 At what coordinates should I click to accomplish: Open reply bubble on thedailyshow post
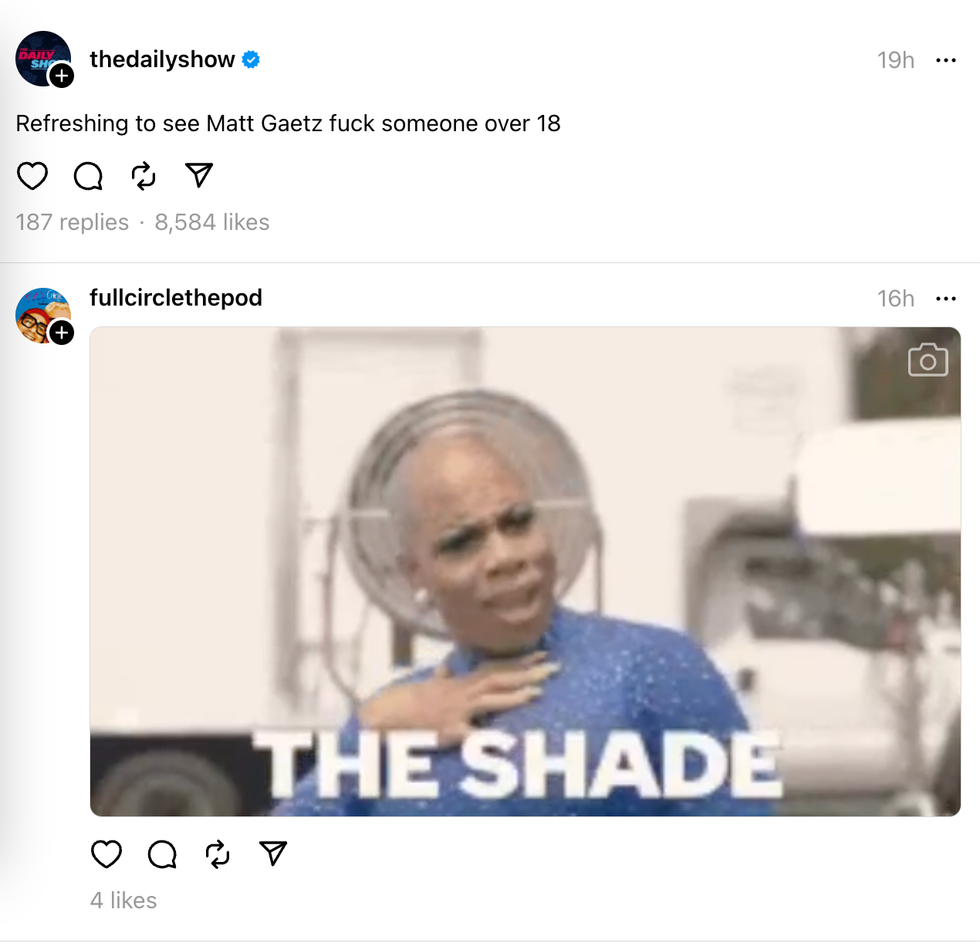click(x=88, y=176)
